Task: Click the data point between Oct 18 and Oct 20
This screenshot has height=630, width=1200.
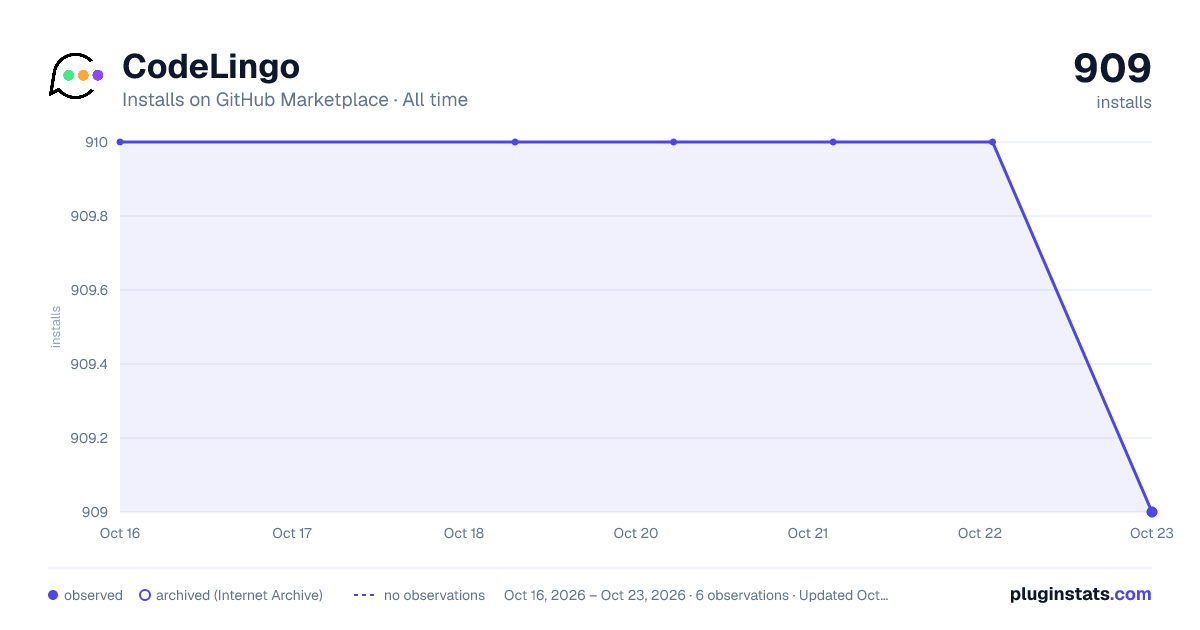Action: click(x=515, y=142)
